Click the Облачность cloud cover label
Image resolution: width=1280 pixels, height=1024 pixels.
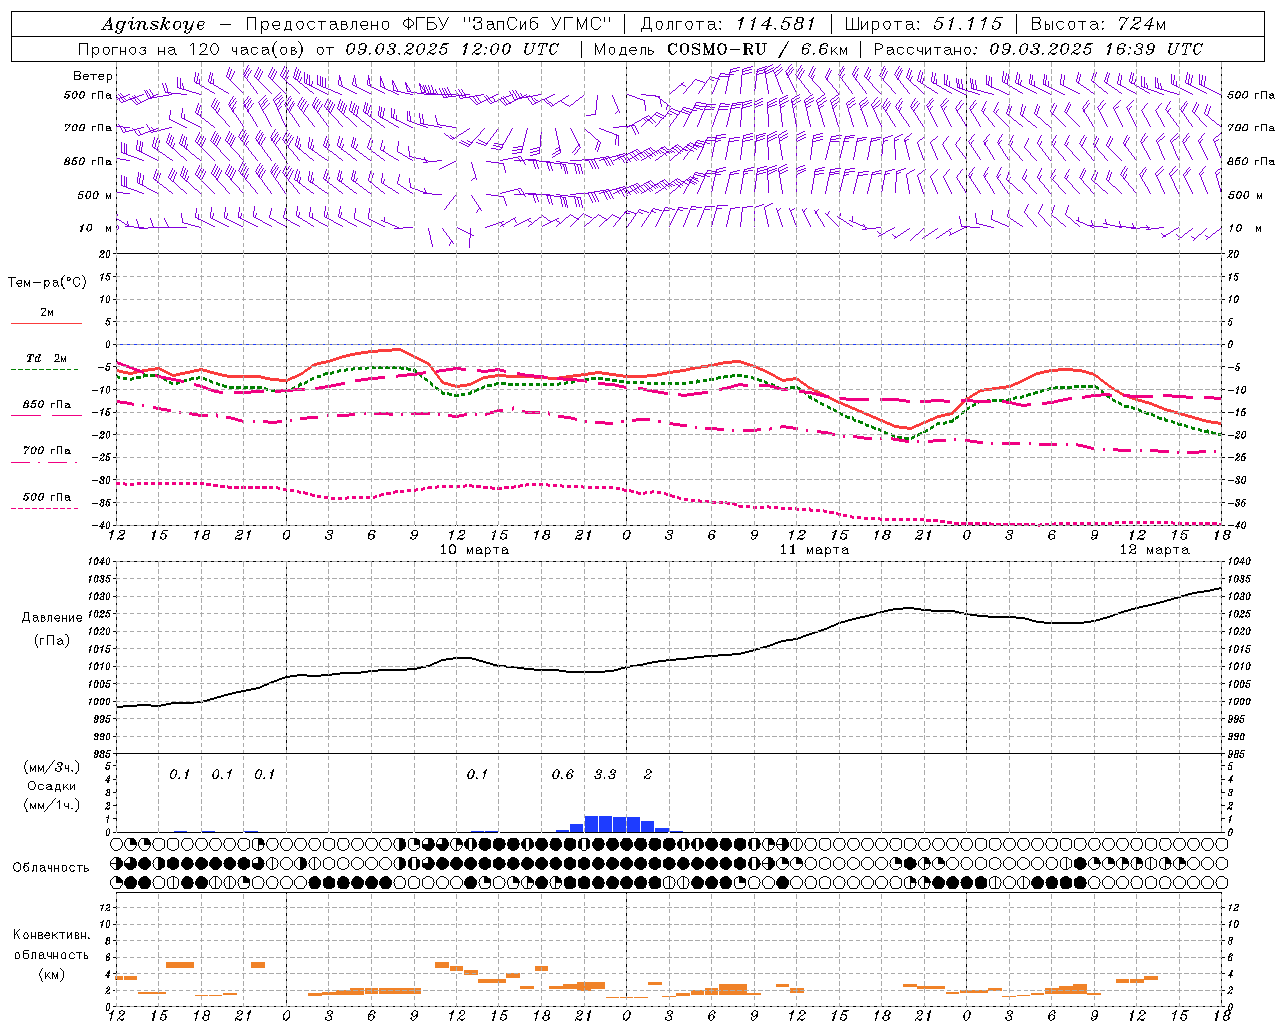(x=51, y=868)
